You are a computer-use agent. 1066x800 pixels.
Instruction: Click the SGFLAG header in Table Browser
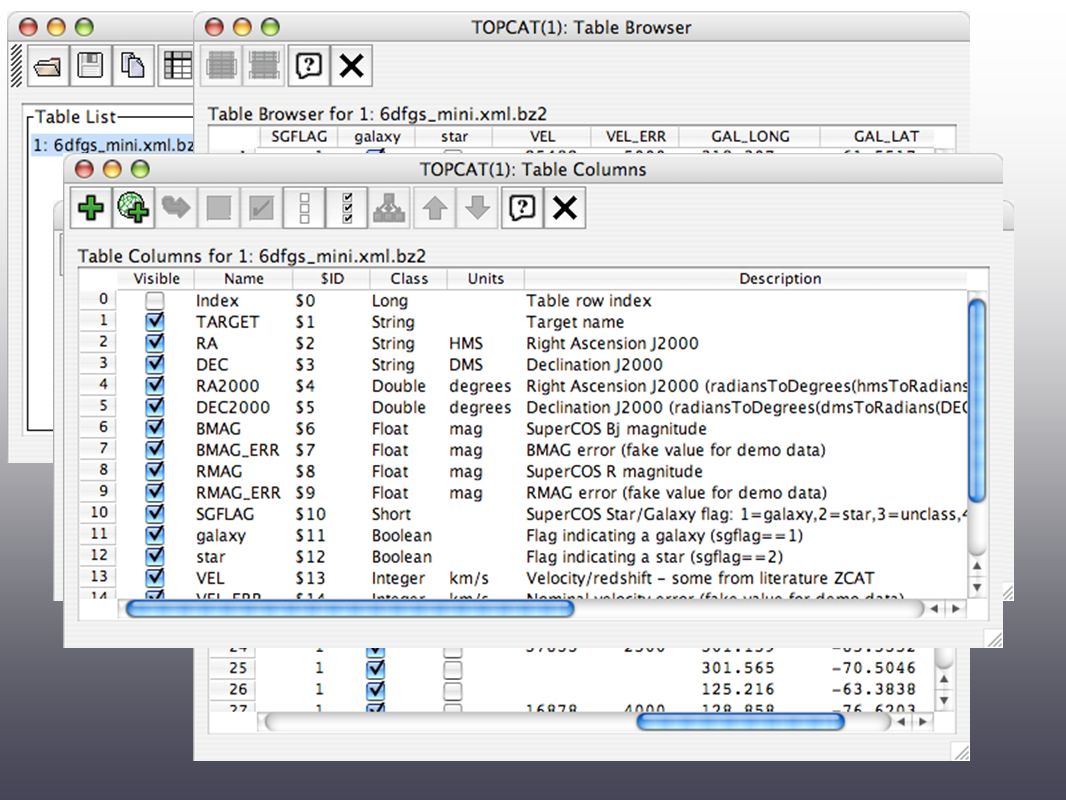pos(298,137)
